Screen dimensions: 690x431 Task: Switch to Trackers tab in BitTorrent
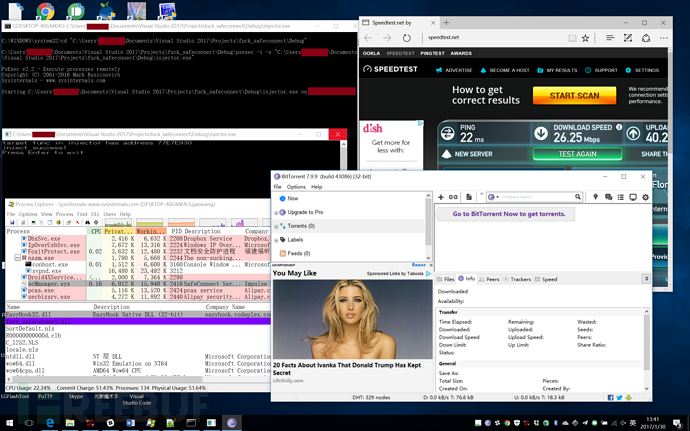point(517,279)
